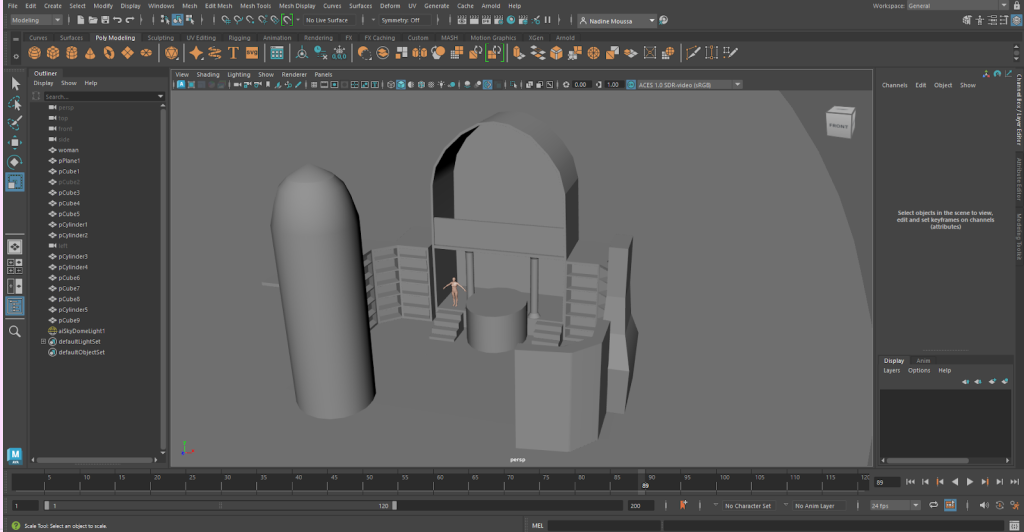Viewport: 1024px width, 532px height.
Task: Switch to the Sculpting shelf tab
Action: coord(161,38)
